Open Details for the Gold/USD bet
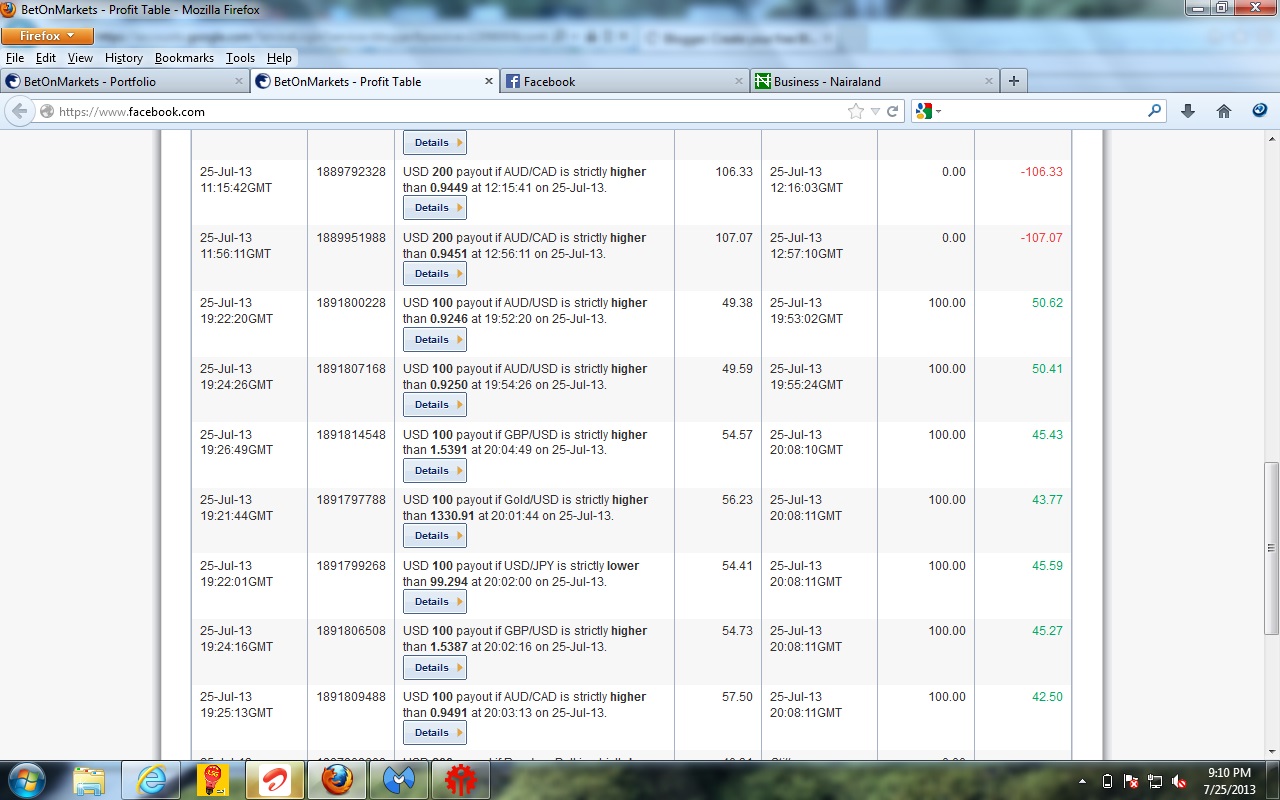The height and width of the screenshot is (800, 1280). point(435,536)
